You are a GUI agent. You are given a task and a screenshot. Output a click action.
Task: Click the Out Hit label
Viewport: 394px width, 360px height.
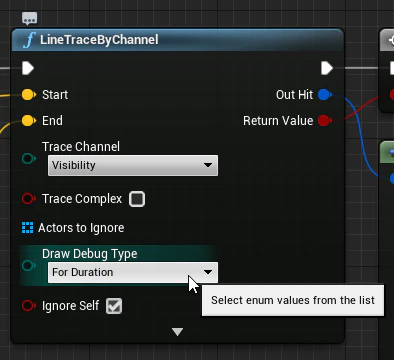click(x=295, y=95)
